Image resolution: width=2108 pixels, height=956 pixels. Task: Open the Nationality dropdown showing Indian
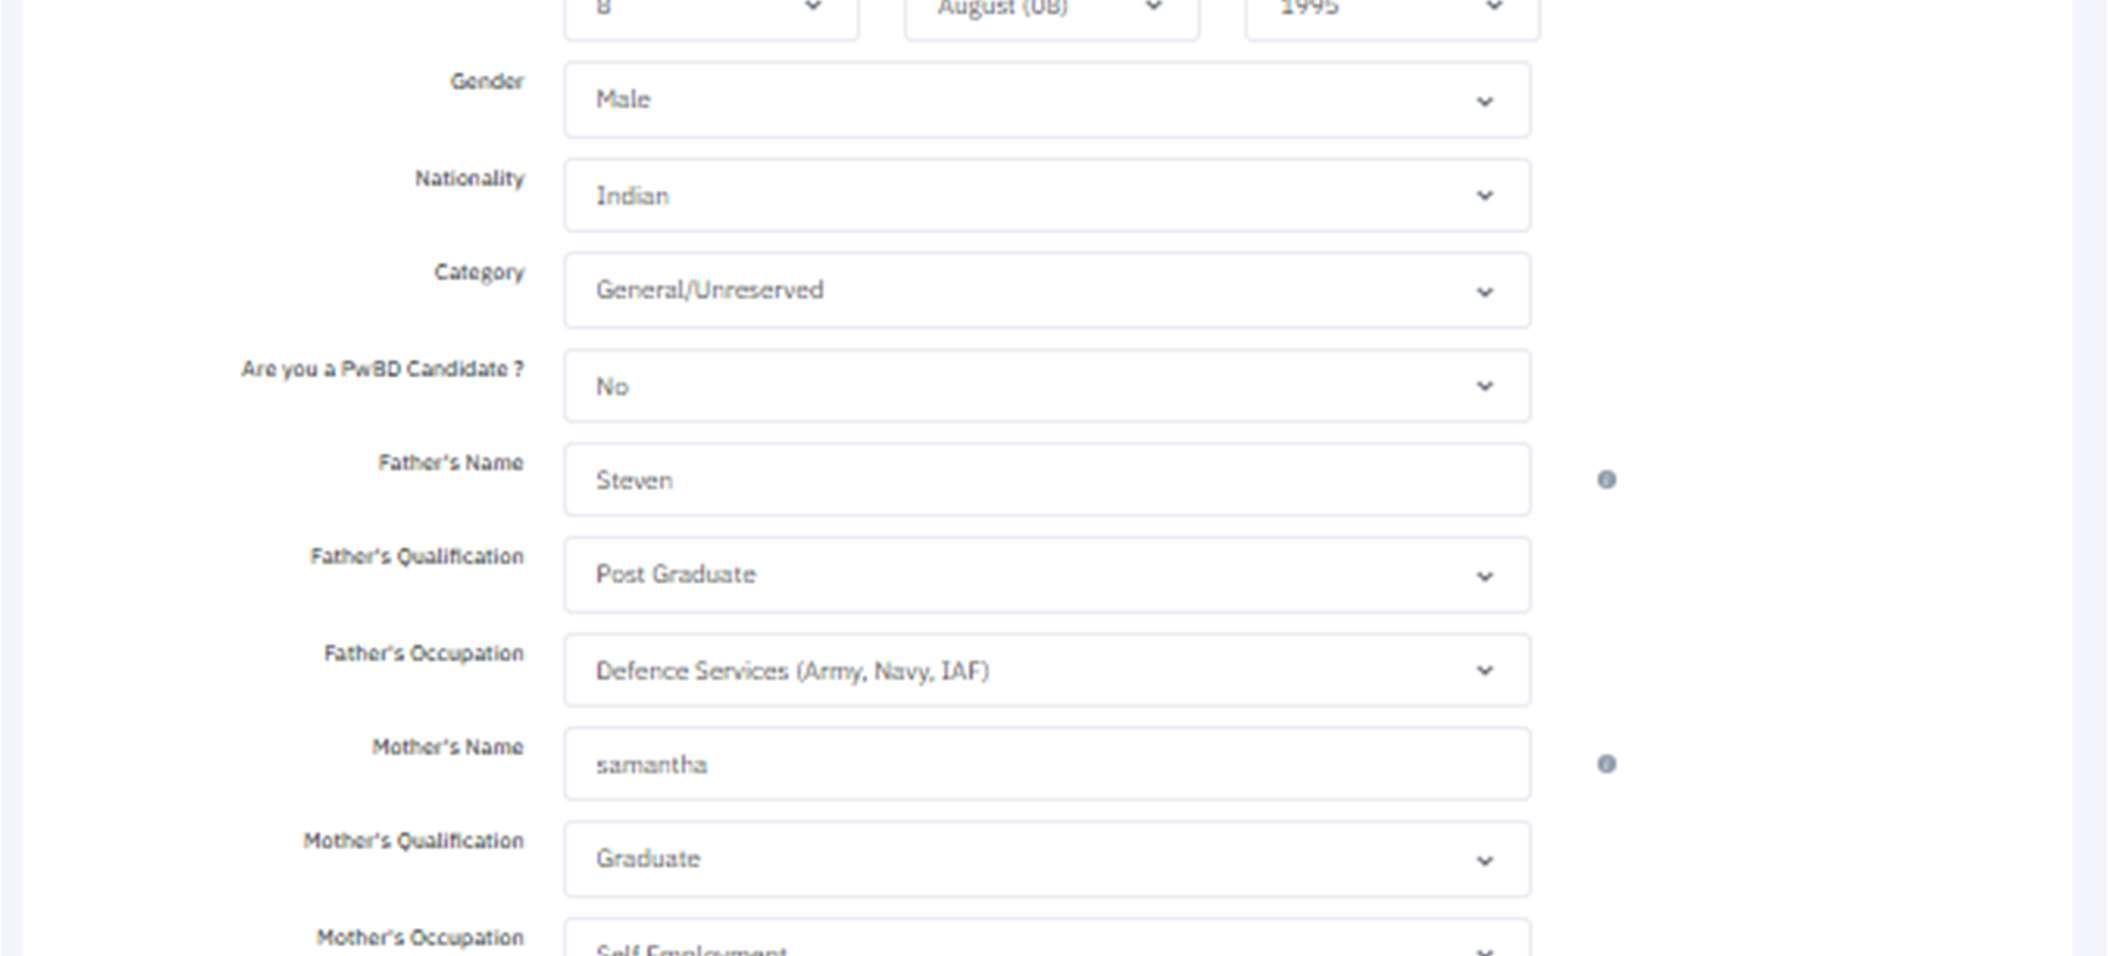point(1046,196)
